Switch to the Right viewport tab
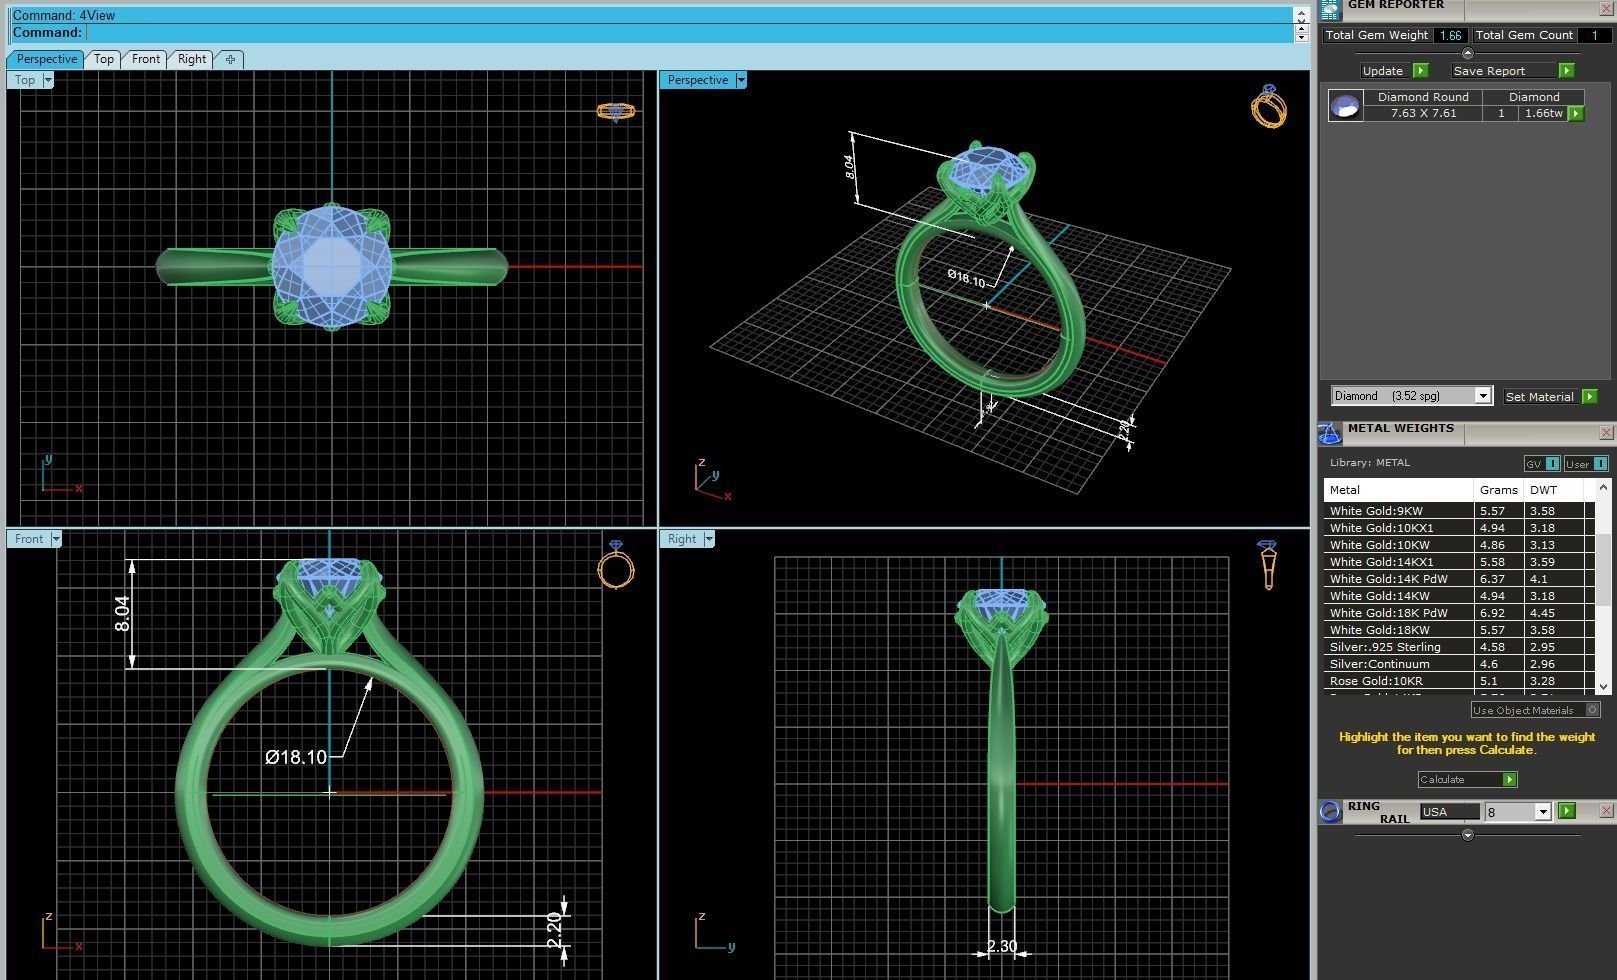Screen dimensions: 1617x980 192,59
